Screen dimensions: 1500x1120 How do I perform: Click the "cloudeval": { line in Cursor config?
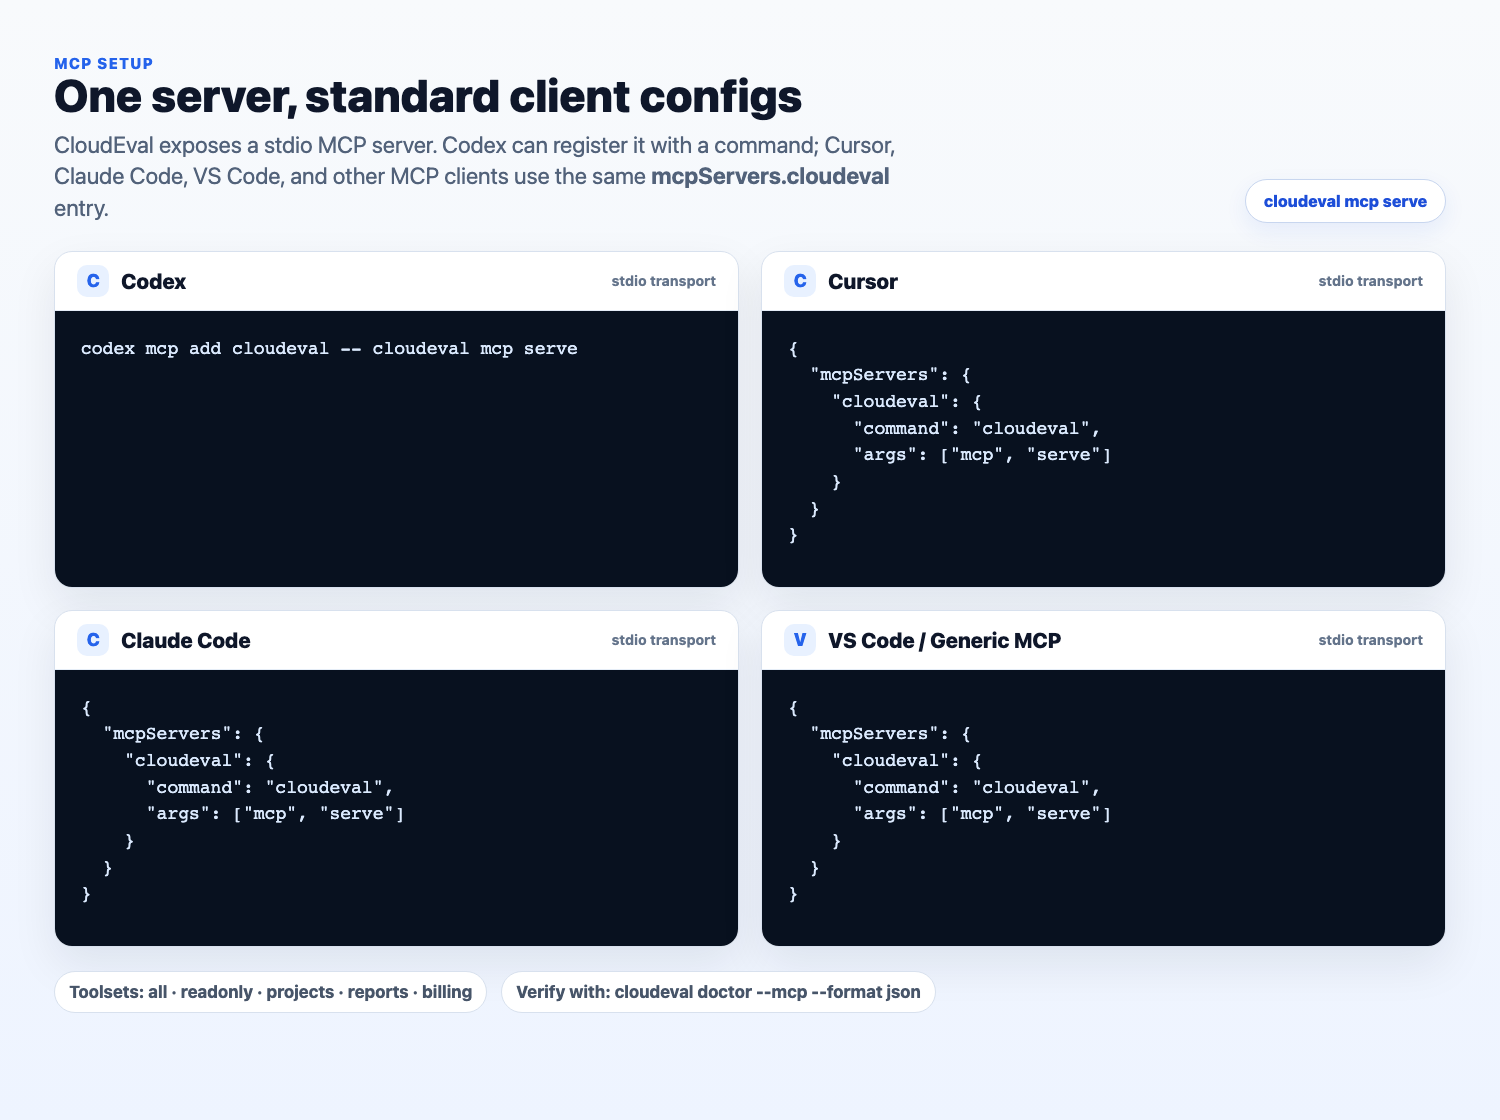coord(907,402)
